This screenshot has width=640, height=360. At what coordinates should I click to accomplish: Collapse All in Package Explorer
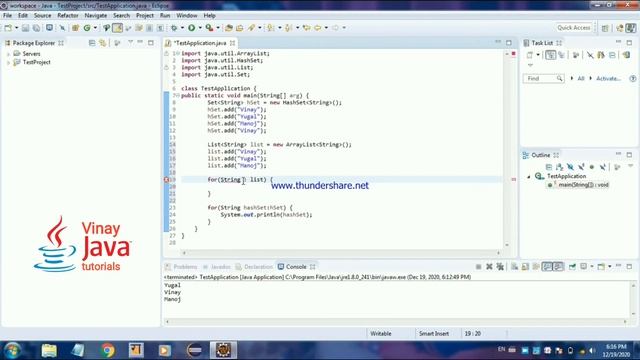(x=92, y=43)
